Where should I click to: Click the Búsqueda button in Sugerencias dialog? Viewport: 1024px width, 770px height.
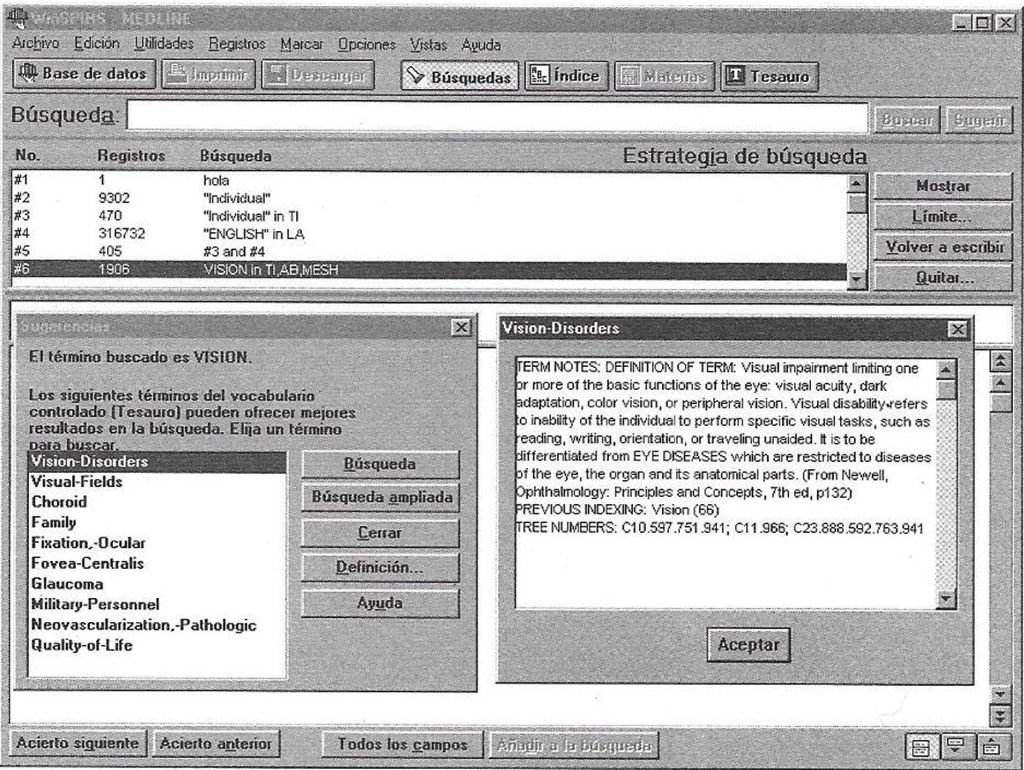coord(380,464)
